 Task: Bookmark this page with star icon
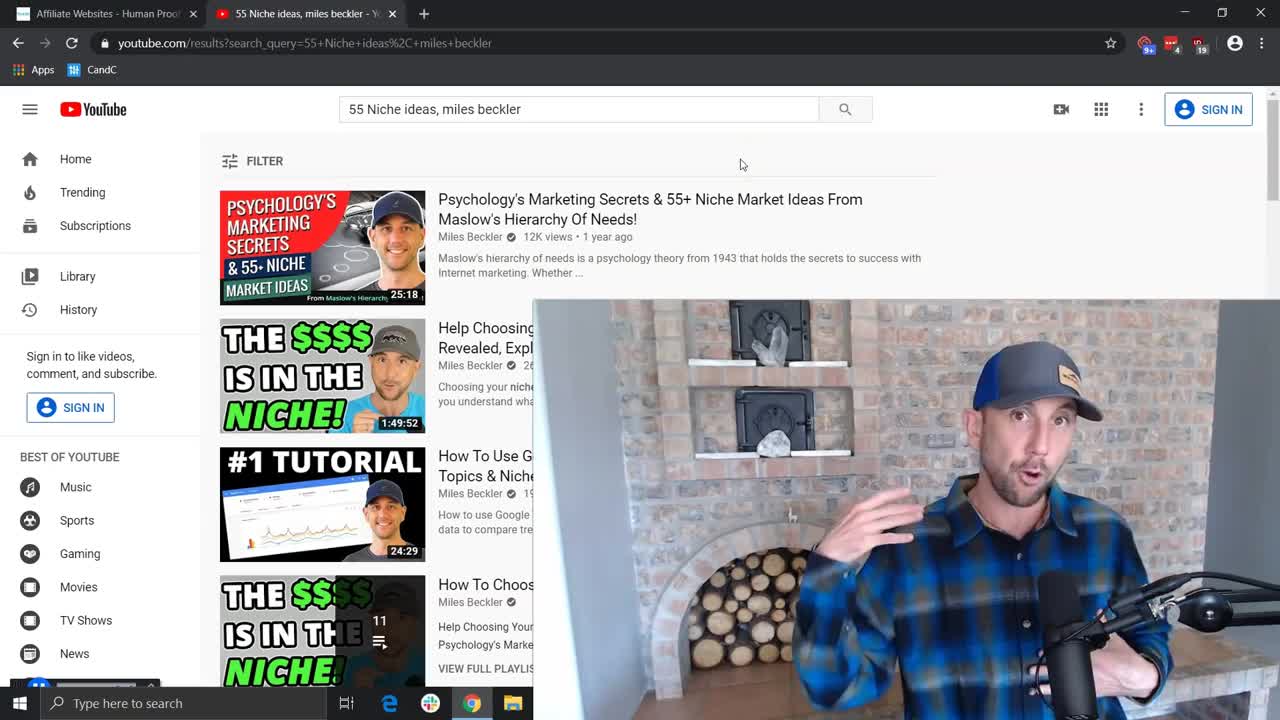[x=1110, y=43]
